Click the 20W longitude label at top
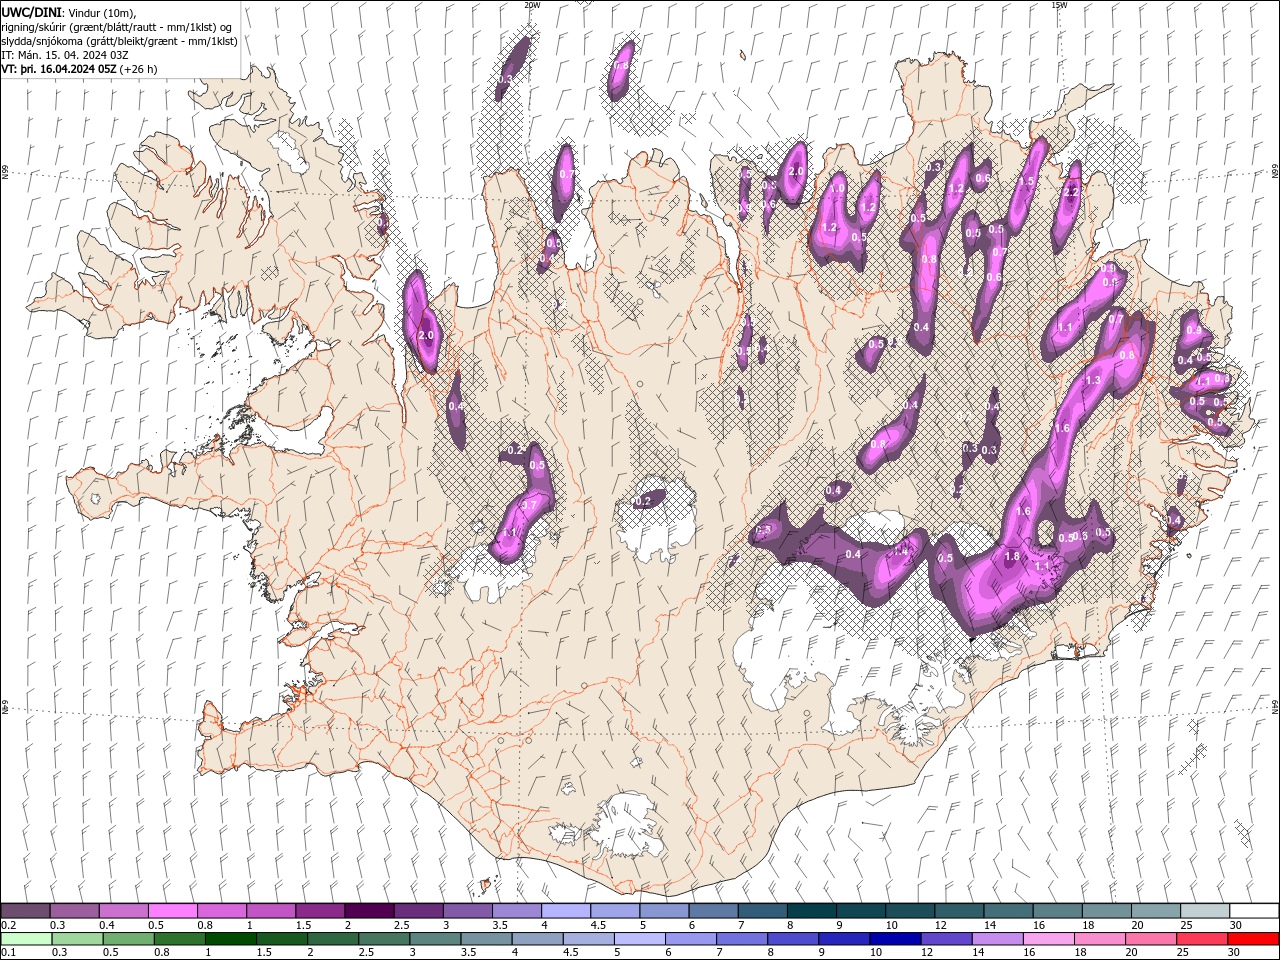Screen dimensions: 1280x960 532,5
